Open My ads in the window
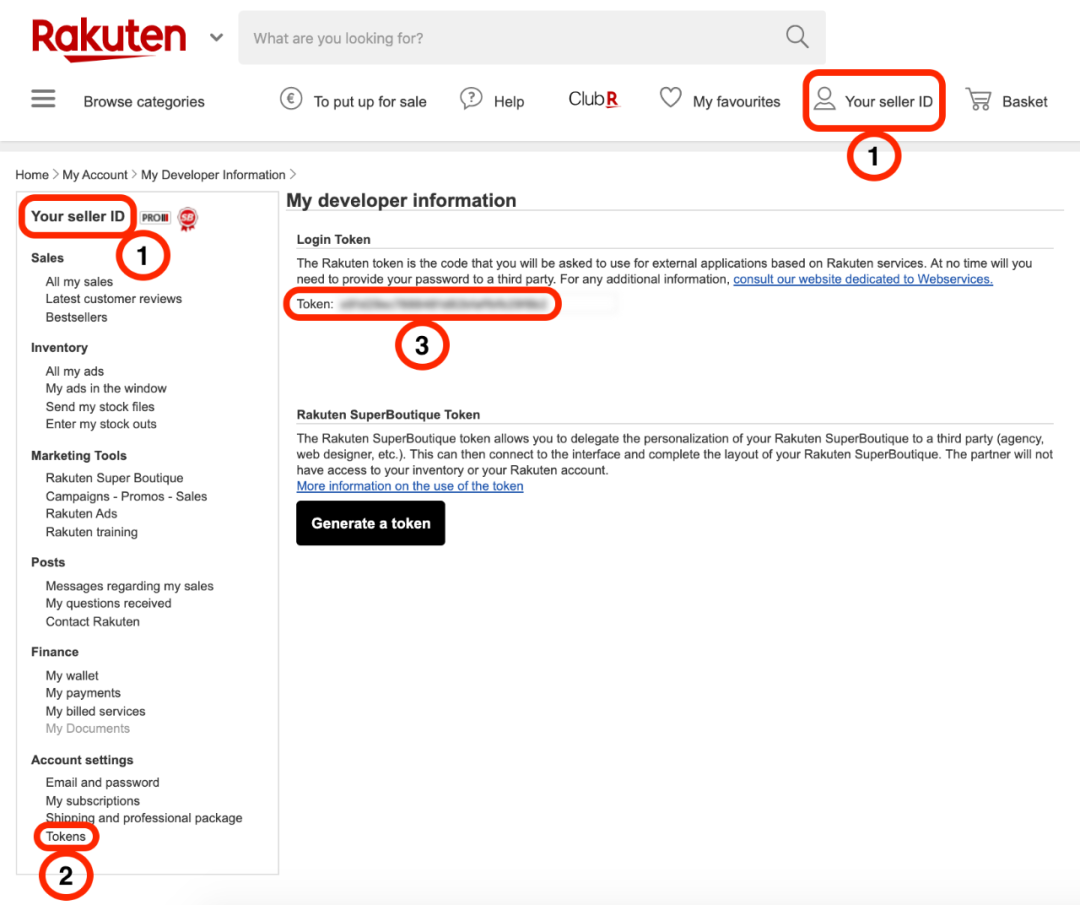Viewport: 1080px width, 905px height. (106, 388)
